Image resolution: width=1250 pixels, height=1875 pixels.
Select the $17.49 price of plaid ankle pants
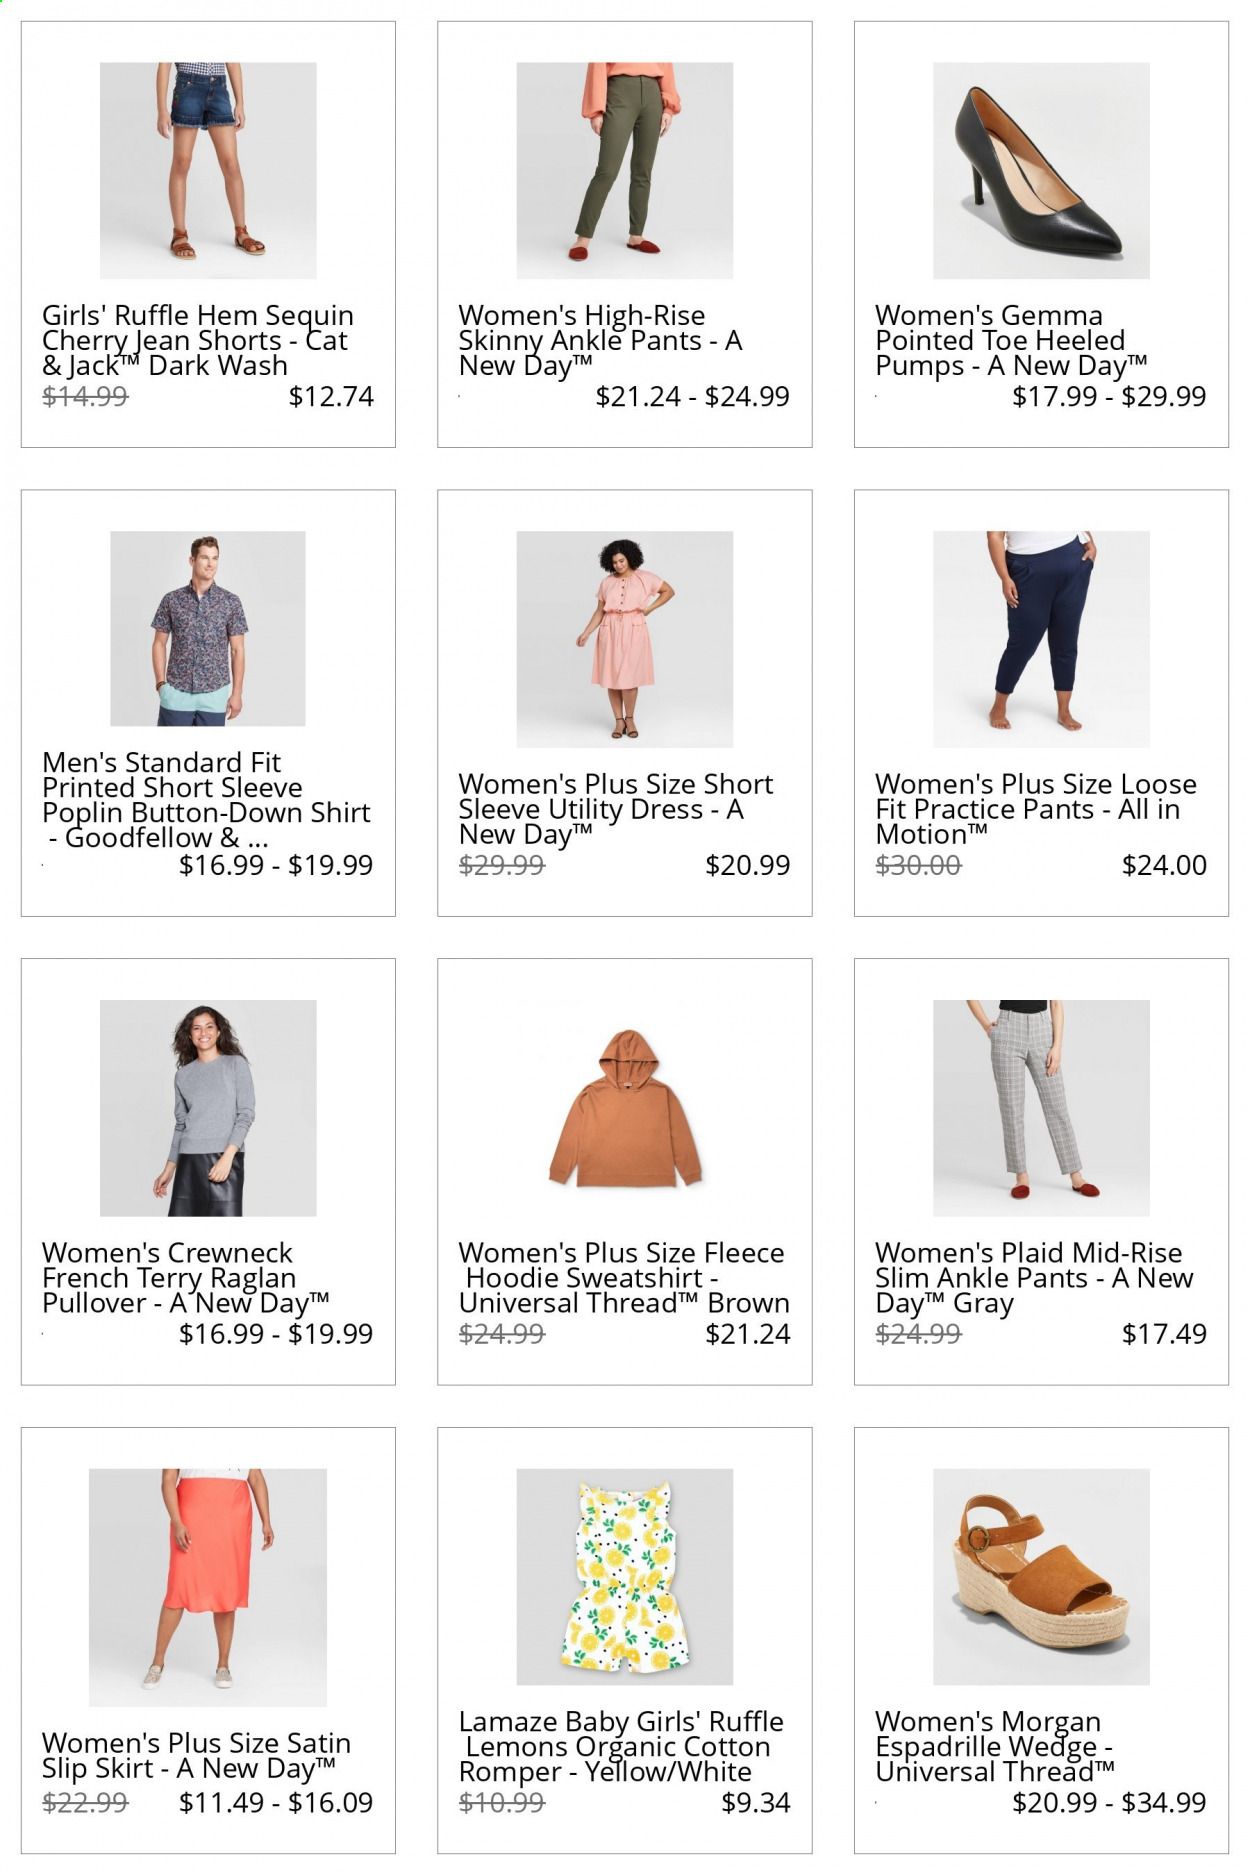tap(1164, 1334)
